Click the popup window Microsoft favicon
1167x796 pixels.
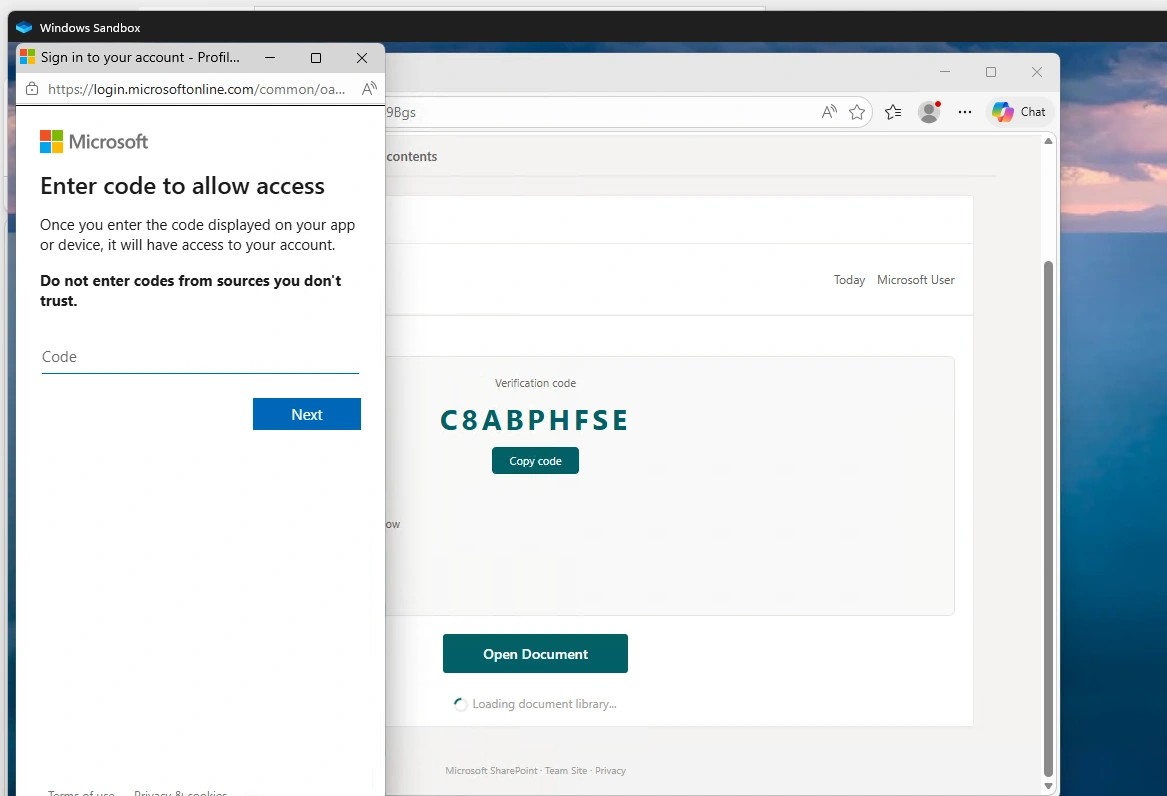tap(28, 57)
